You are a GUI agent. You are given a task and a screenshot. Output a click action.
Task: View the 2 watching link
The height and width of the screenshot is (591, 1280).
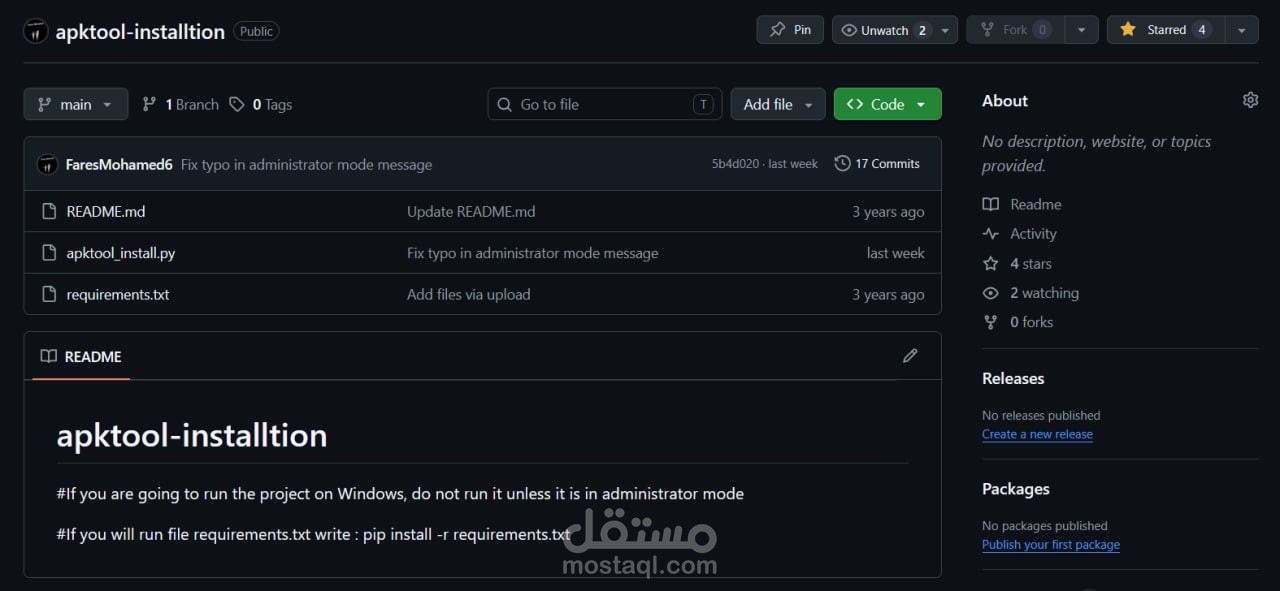pyautogui.click(x=1031, y=293)
